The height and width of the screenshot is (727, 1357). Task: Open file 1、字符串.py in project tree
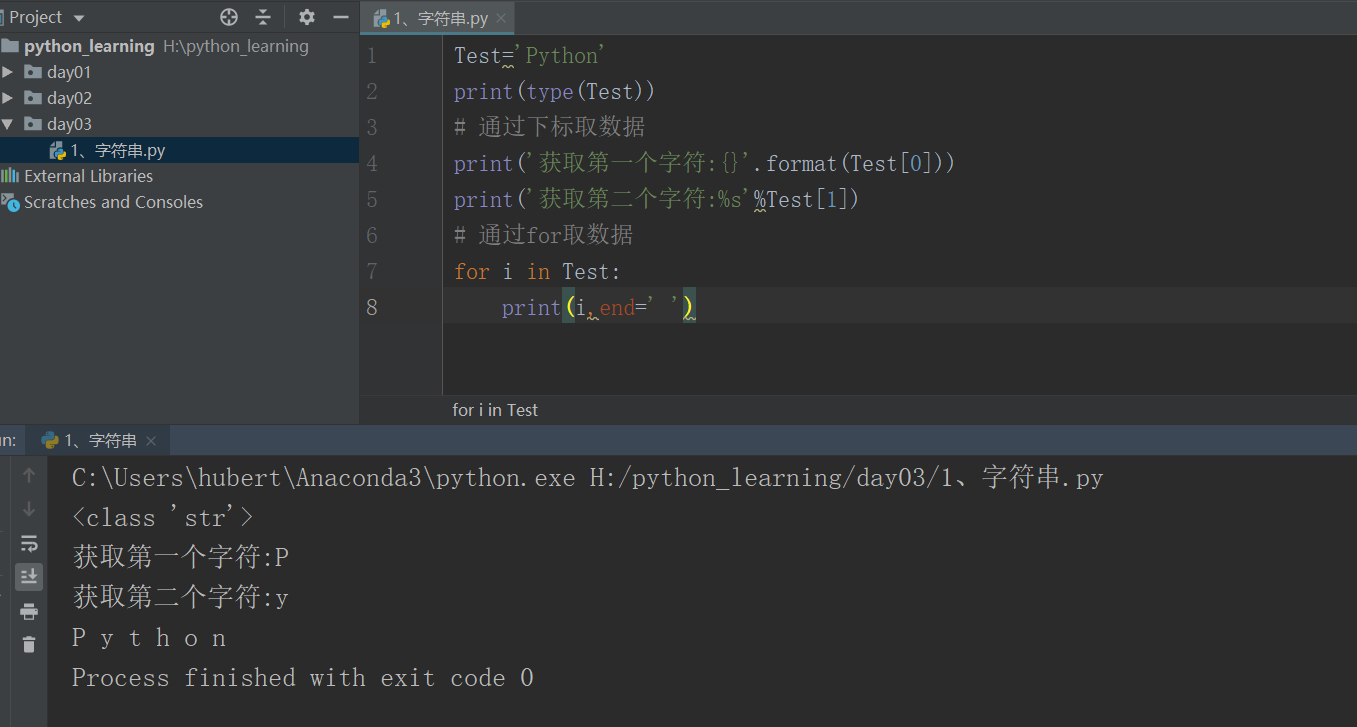(179, 150)
